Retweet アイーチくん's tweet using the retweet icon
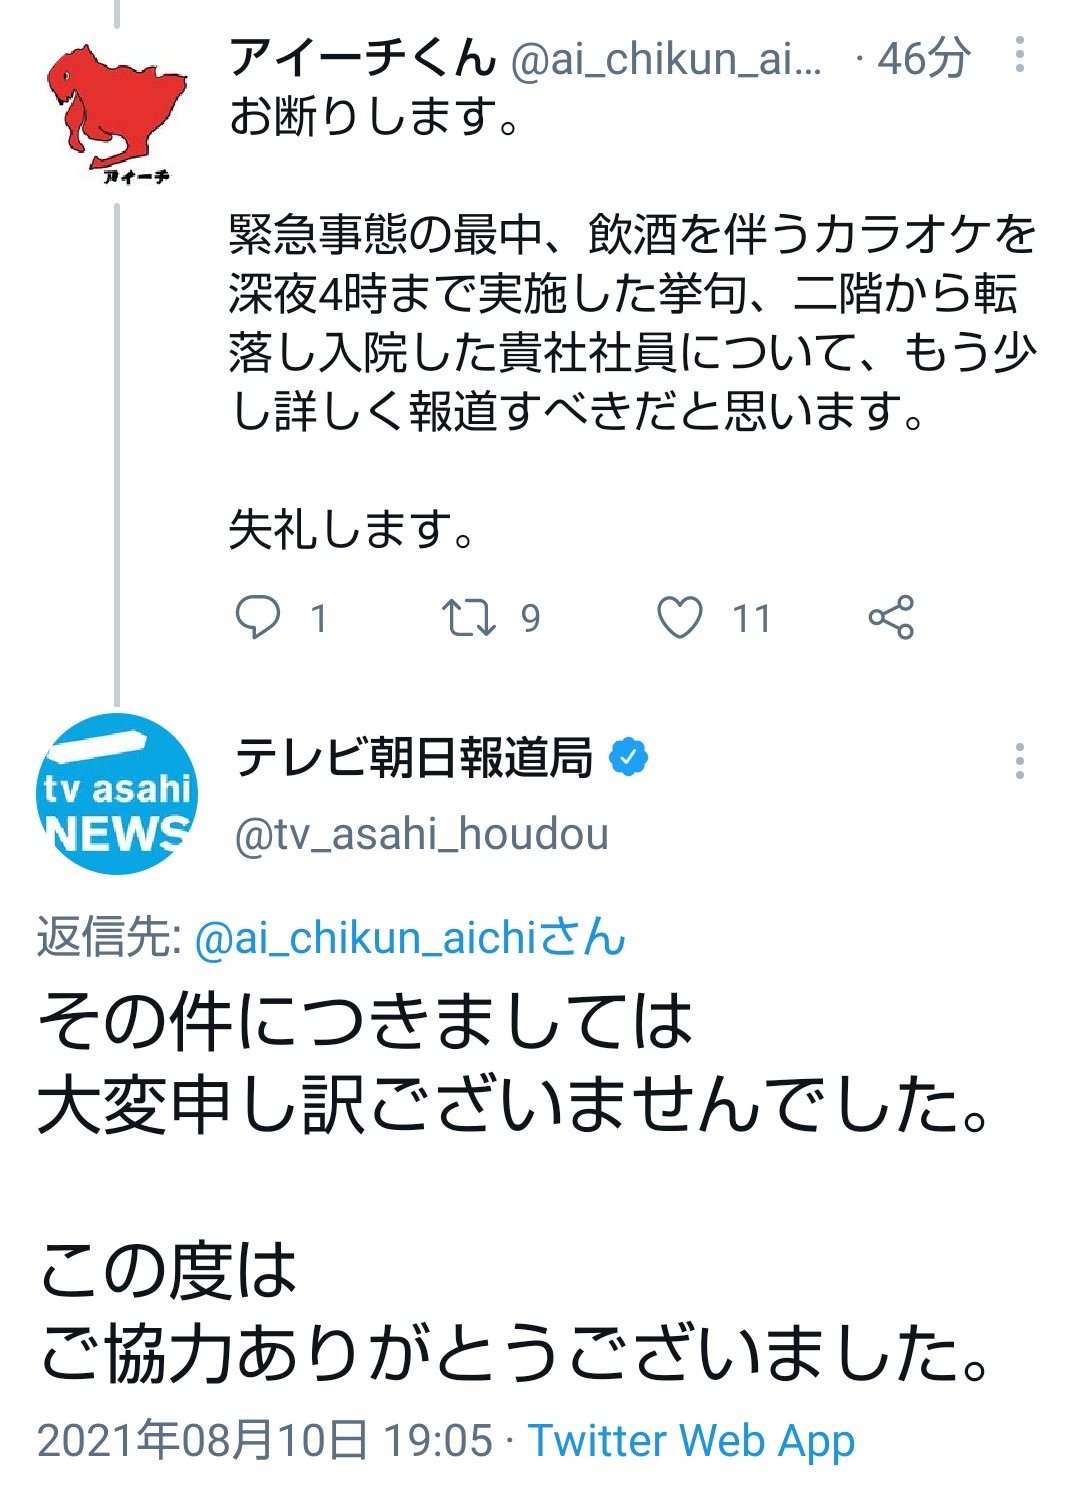This screenshot has height=1498, width=1080. 468,617
